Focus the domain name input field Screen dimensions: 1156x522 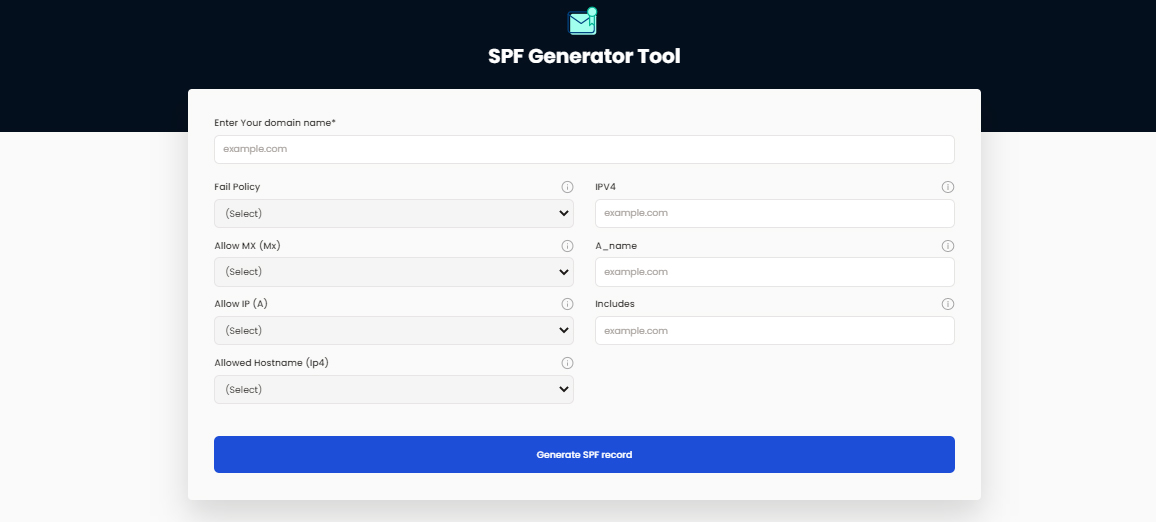(584, 149)
